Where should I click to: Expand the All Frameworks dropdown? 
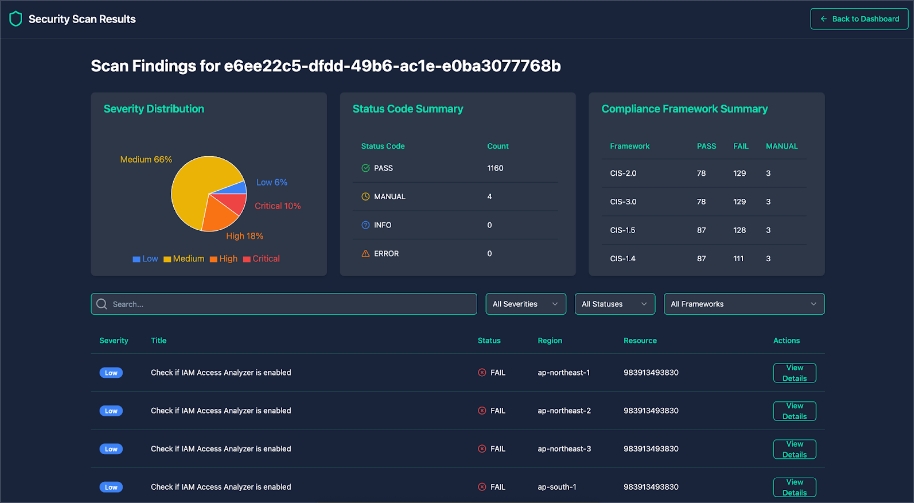(x=743, y=304)
